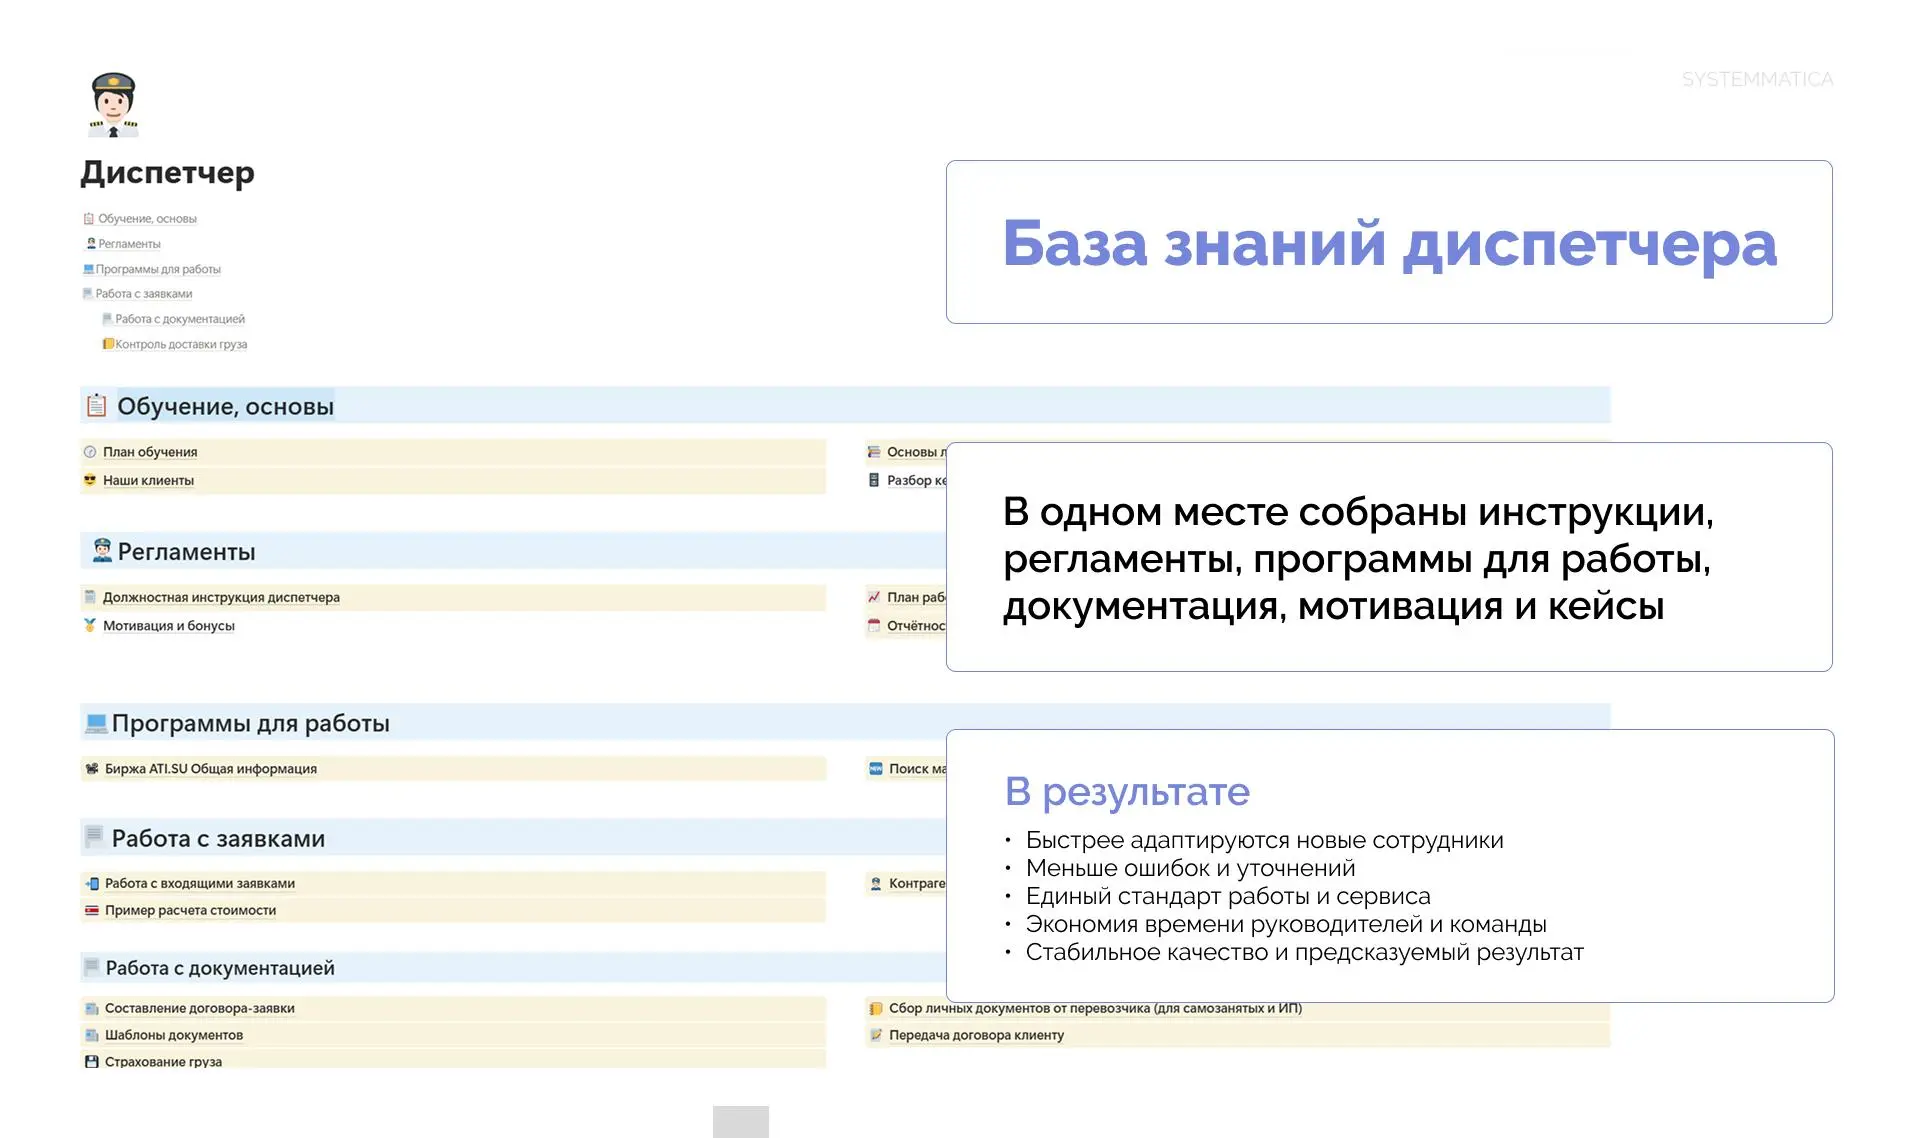This screenshot has height=1138, width=1920.
Task: Open 'Передача договора клиенту' page
Action: pos(976,1035)
